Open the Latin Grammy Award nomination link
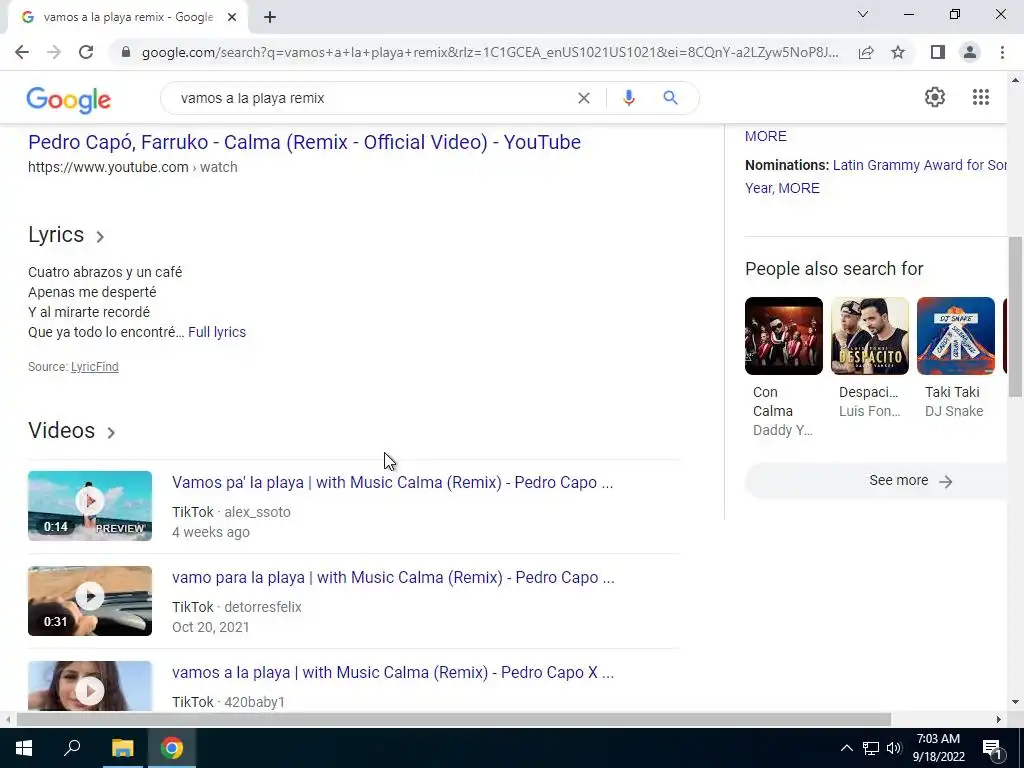Image resolution: width=1024 pixels, height=768 pixels. click(x=920, y=165)
